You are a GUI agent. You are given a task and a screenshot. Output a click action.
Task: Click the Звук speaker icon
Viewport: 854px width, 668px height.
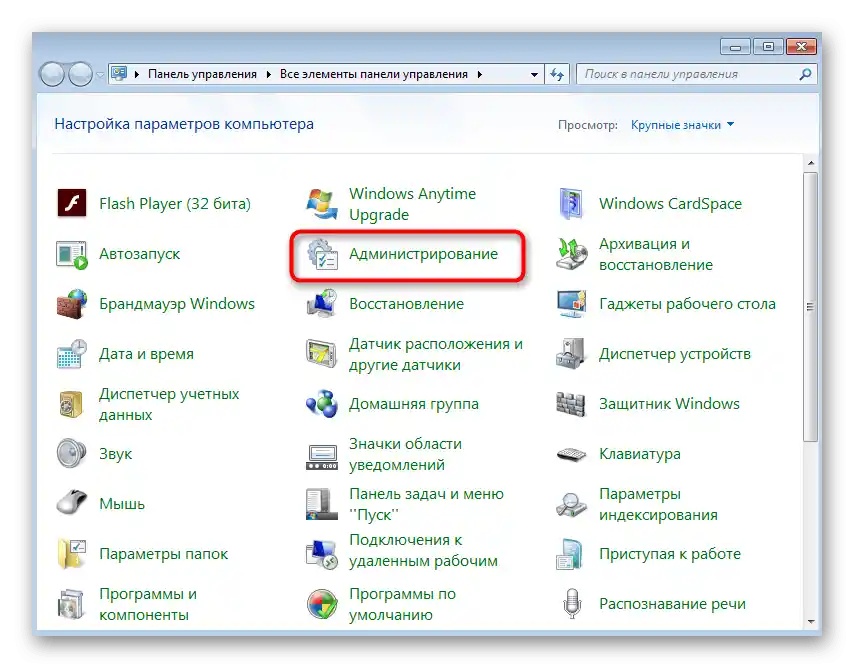point(72,454)
